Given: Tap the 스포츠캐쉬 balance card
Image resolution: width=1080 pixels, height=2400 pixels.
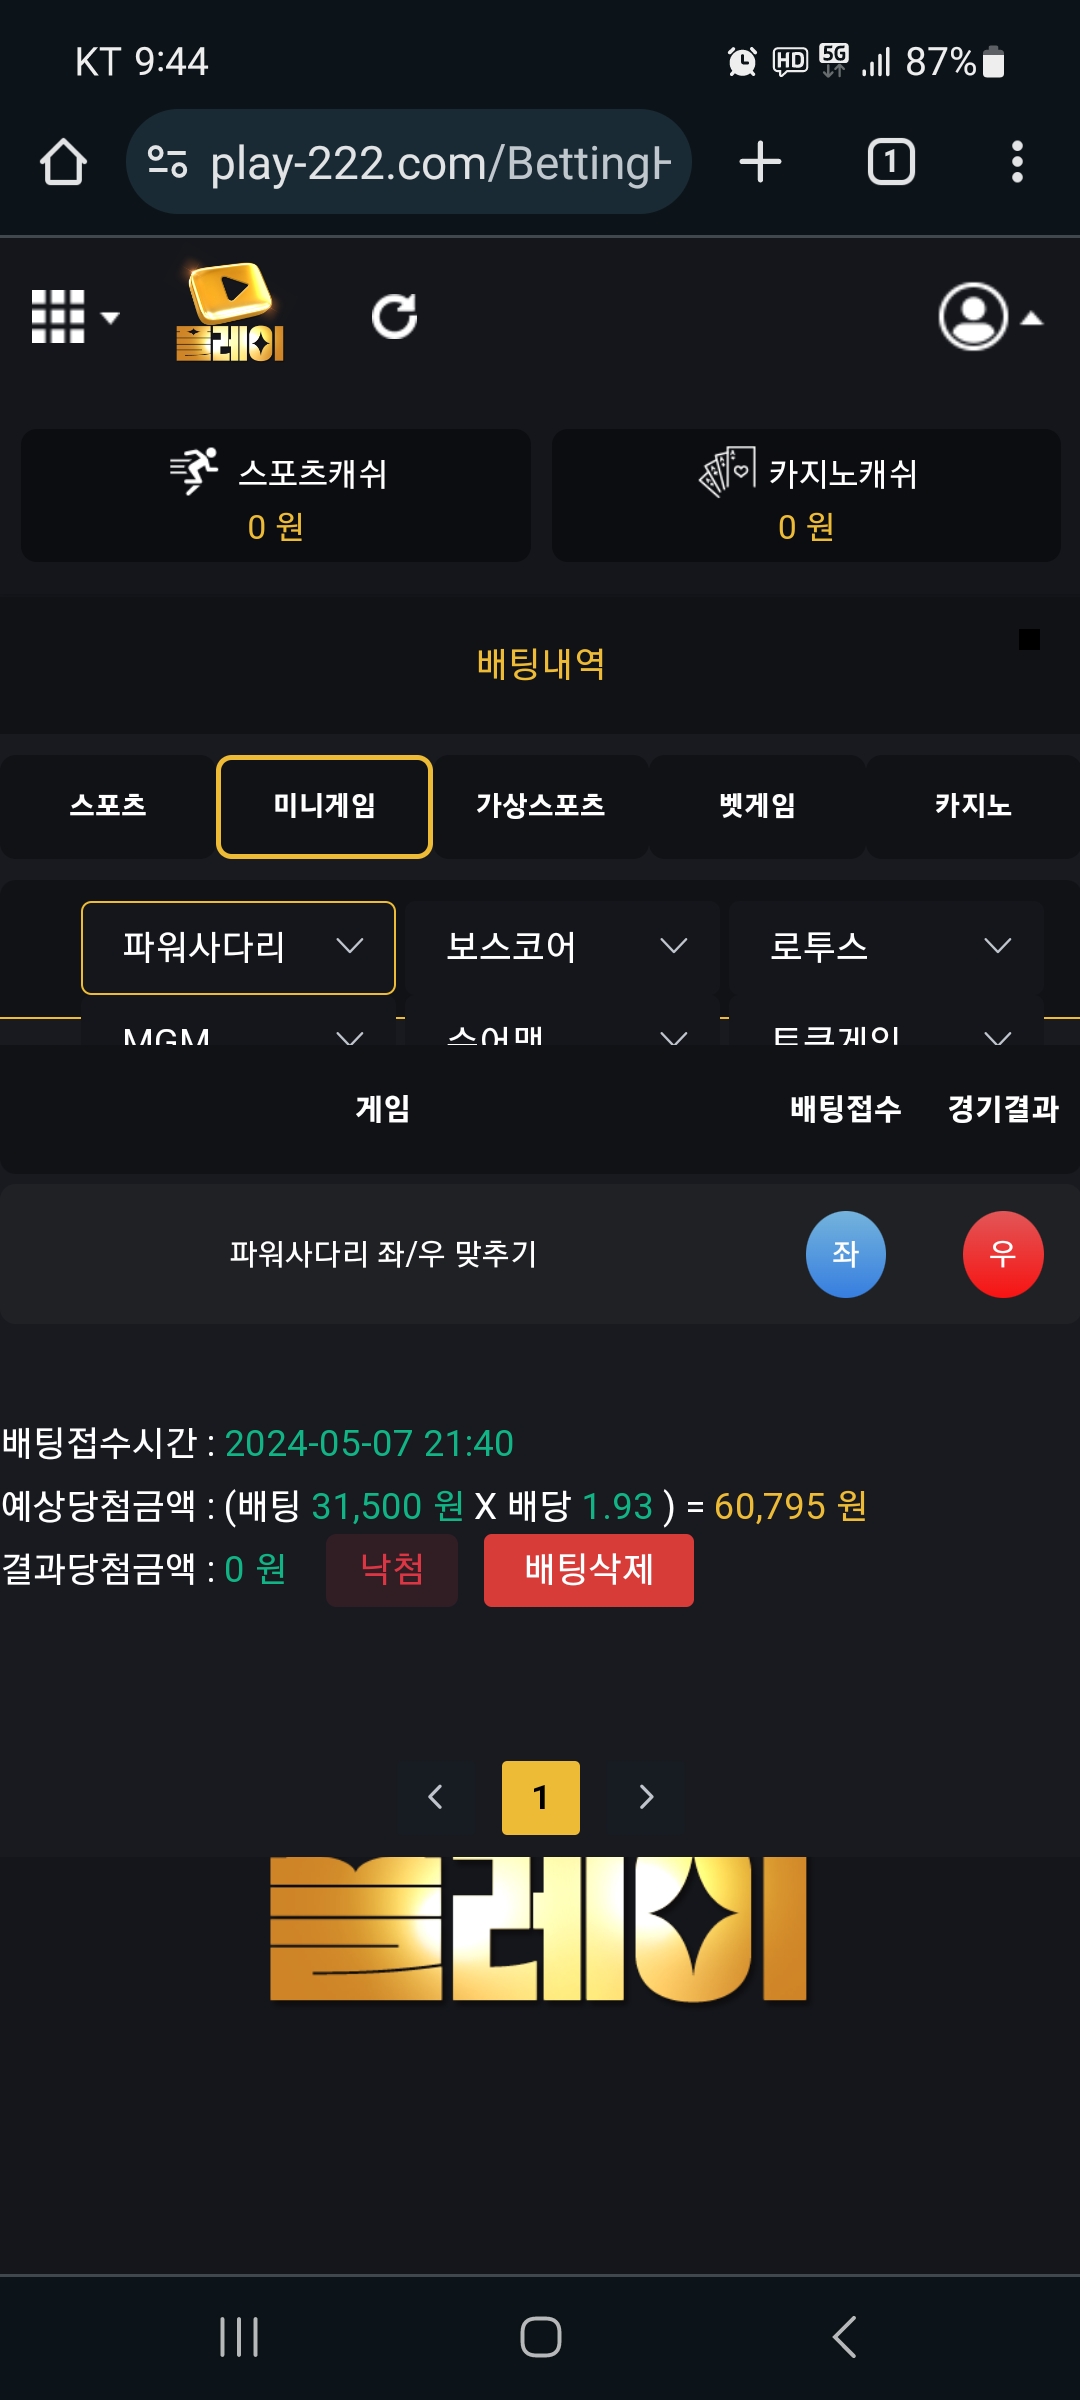Looking at the screenshot, I should tap(276, 496).
